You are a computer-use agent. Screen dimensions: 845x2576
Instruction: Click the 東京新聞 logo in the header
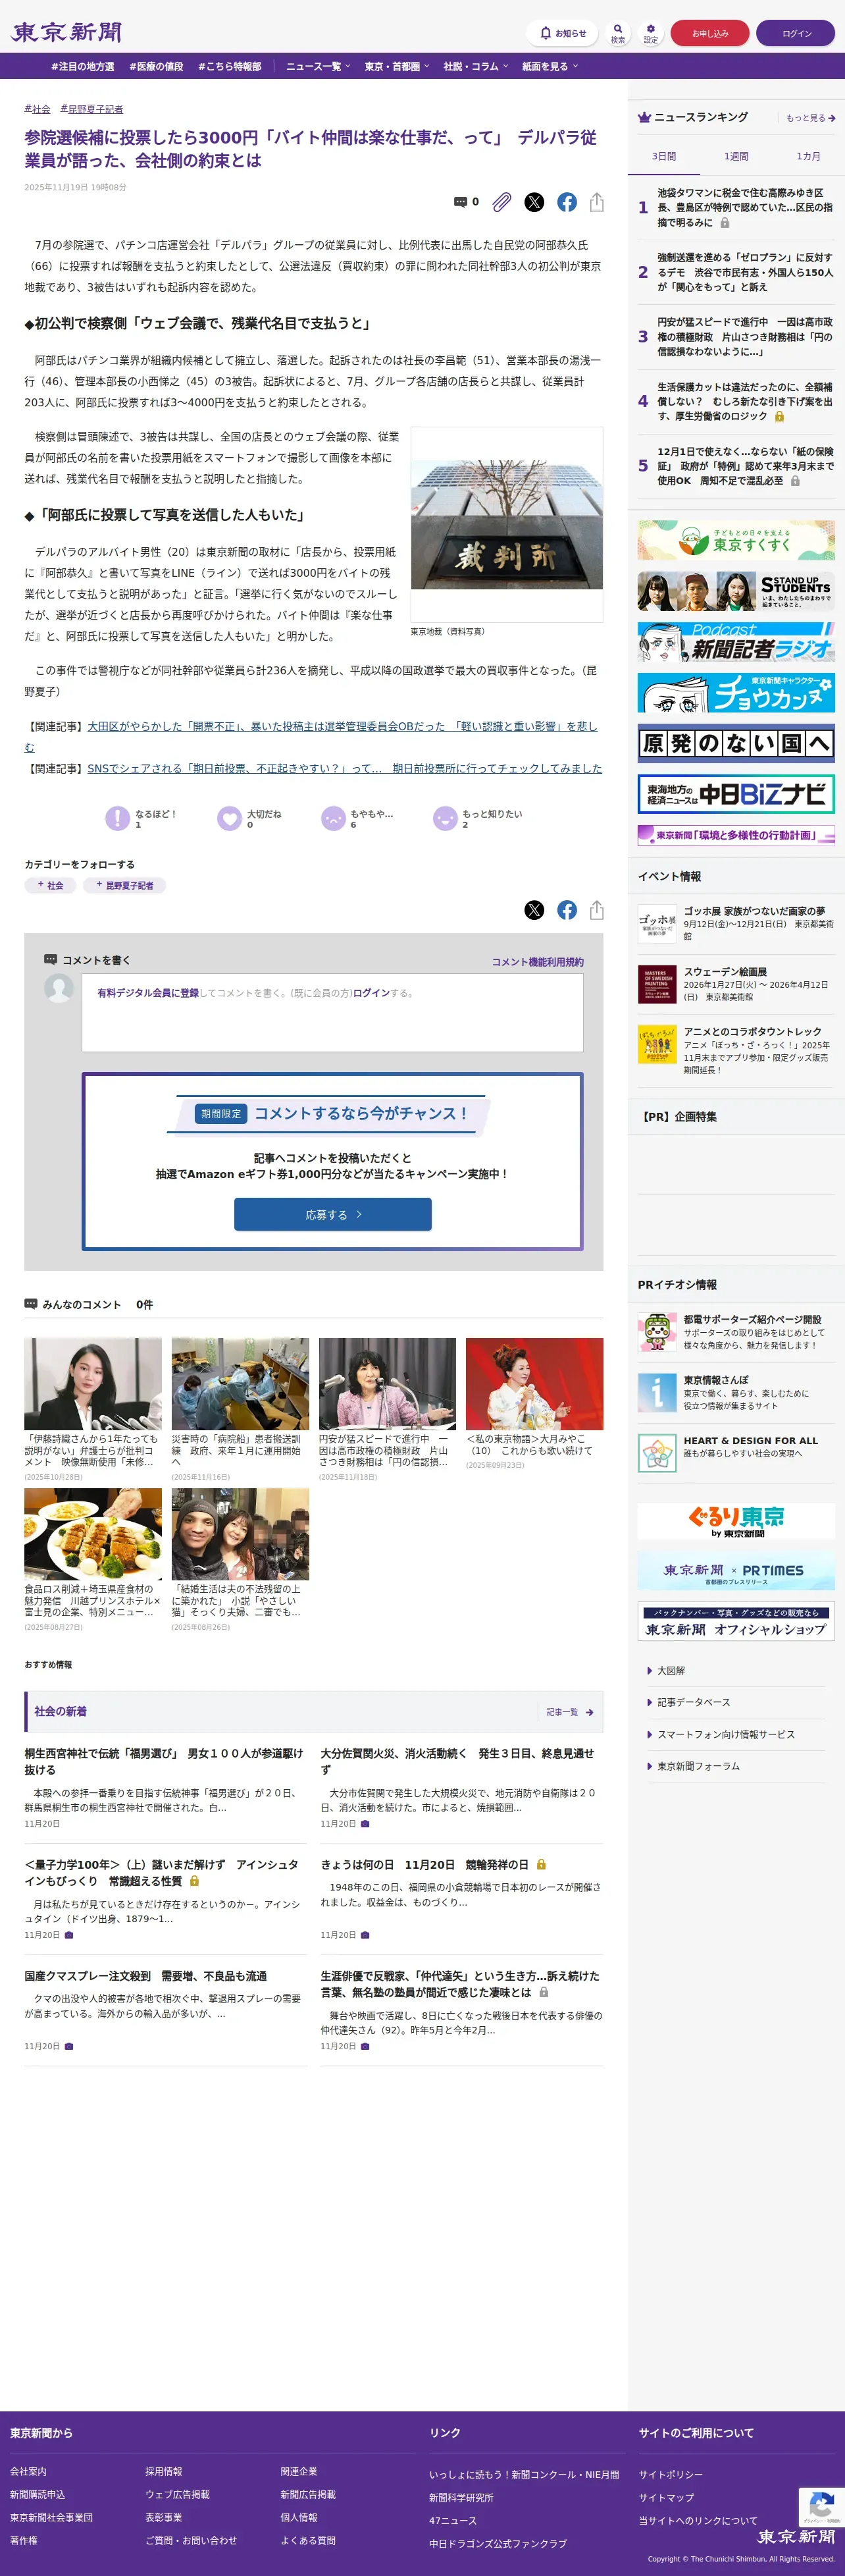[66, 32]
